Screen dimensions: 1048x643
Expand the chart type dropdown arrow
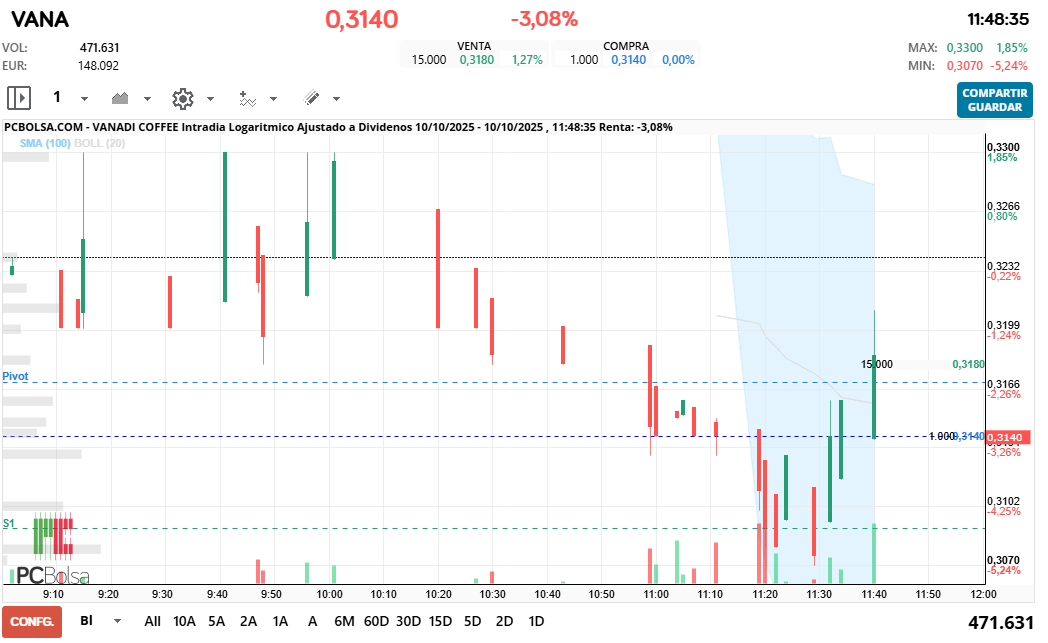click(147, 99)
